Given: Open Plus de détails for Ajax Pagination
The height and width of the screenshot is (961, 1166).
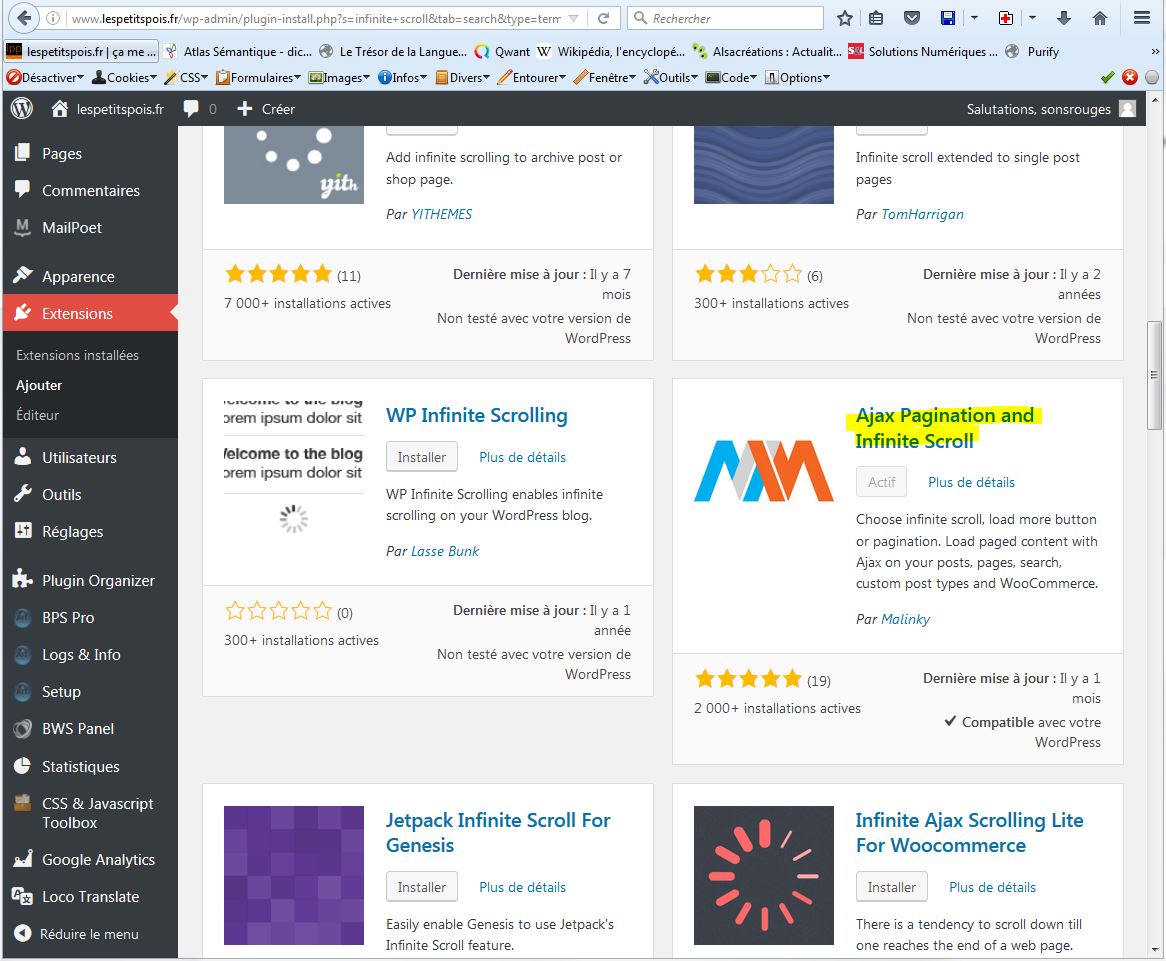Looking at the screenshot, I should [x=971, y=482].
